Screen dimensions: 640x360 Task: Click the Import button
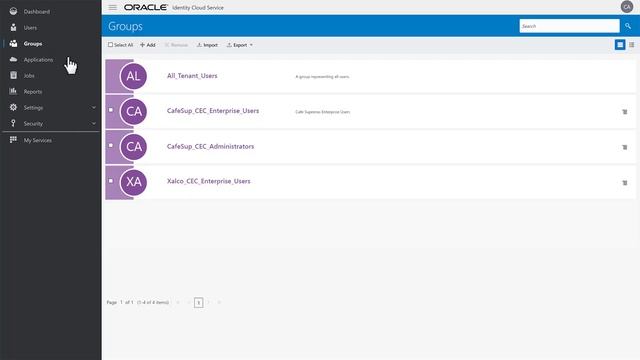(x=207, y=45)
